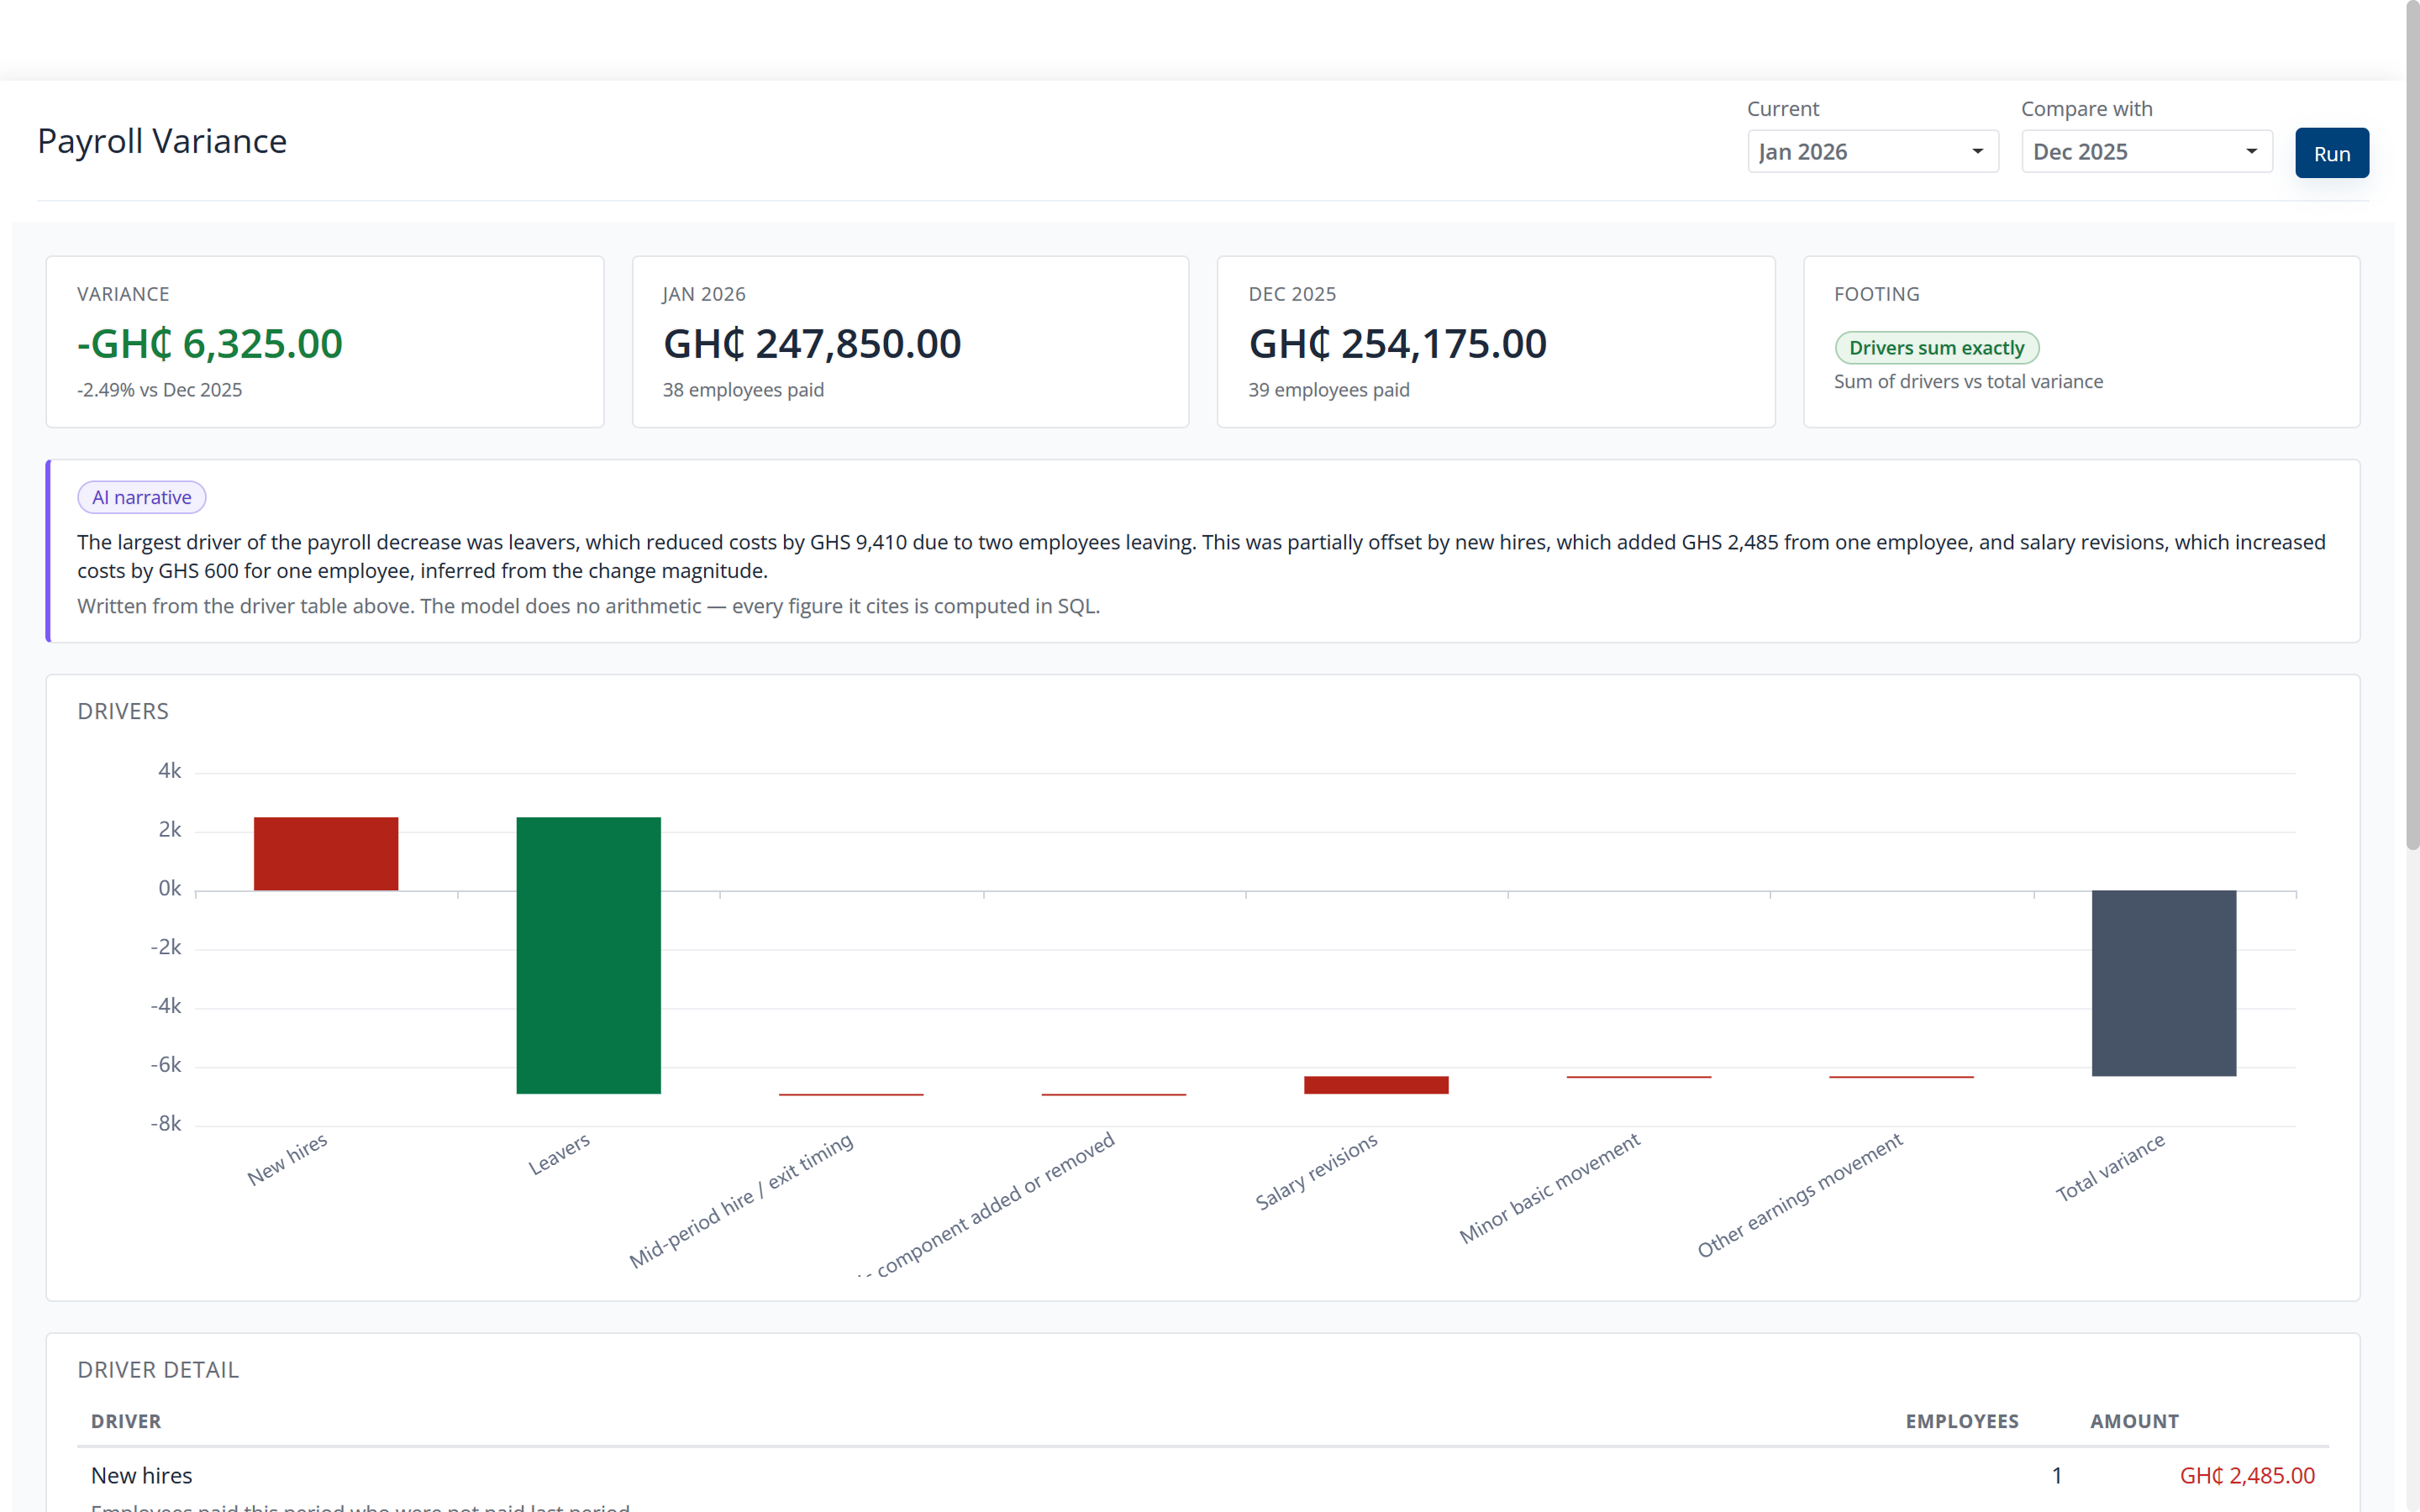This screenshot has width=2420, height=1512.
Task: Click the Other earnings movement bar line
Action: pyautogui.click(x=1901, y=1077)
